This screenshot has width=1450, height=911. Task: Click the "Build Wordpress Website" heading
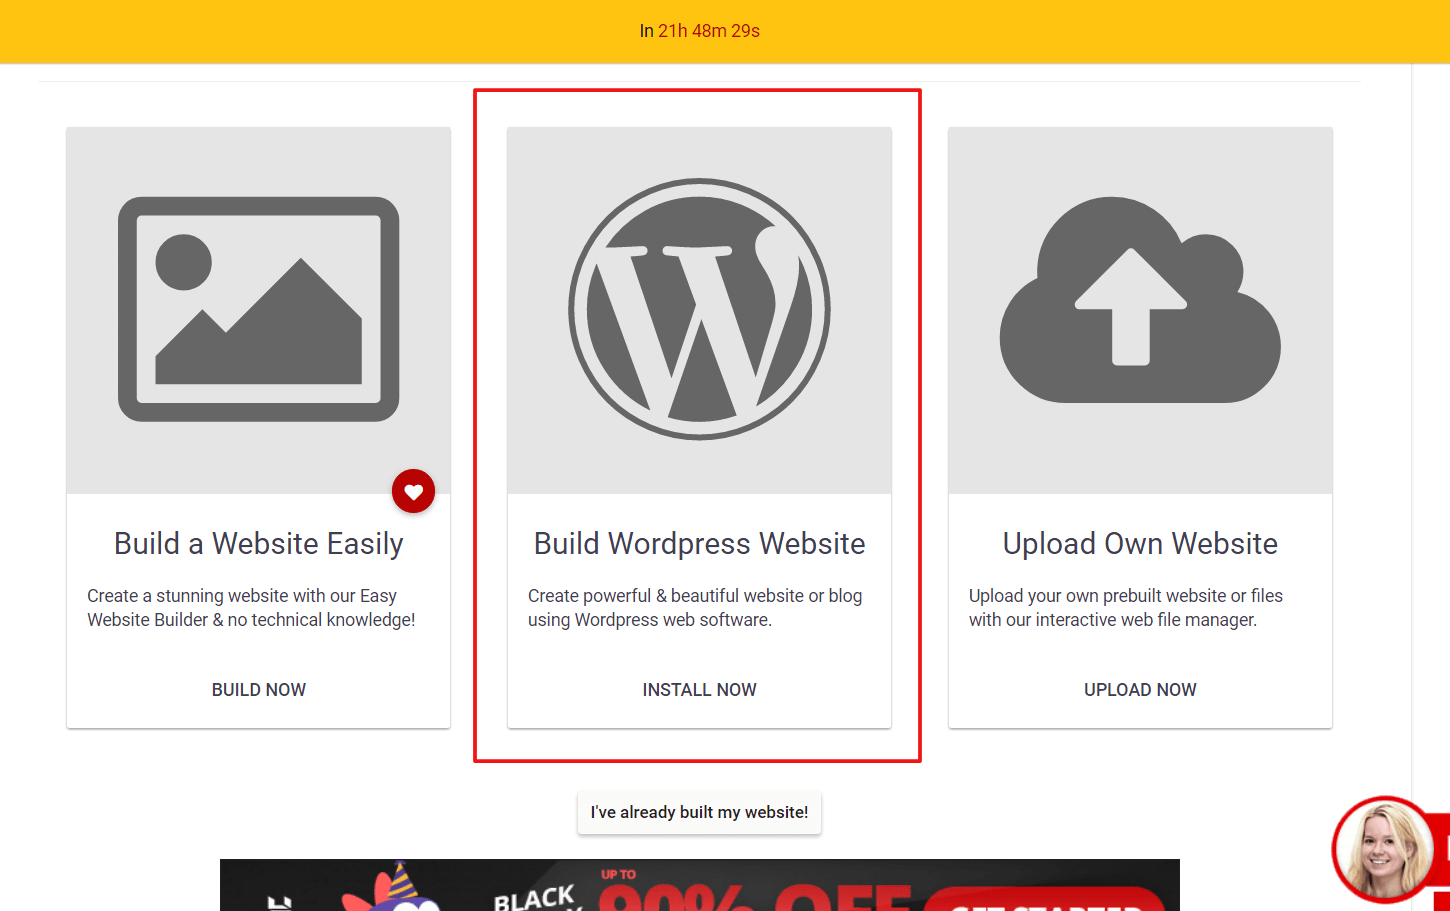(x=700, y=543)
